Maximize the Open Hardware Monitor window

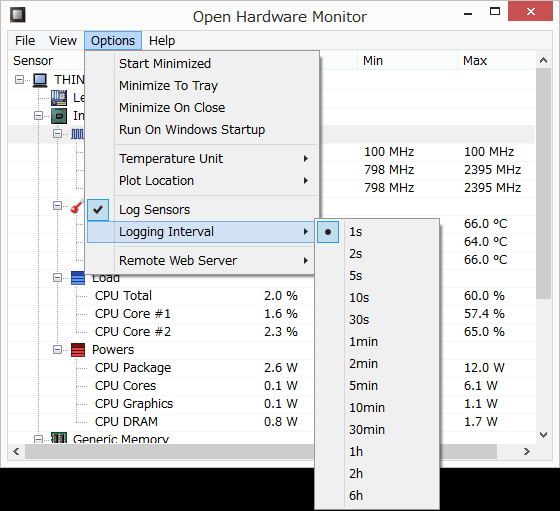pyautogui.click(x=495, y=12)
